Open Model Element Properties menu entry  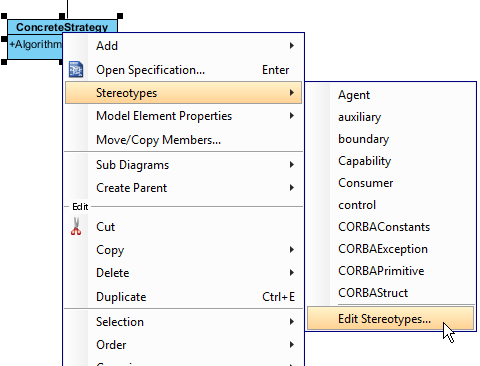click(x=183, y=116)
